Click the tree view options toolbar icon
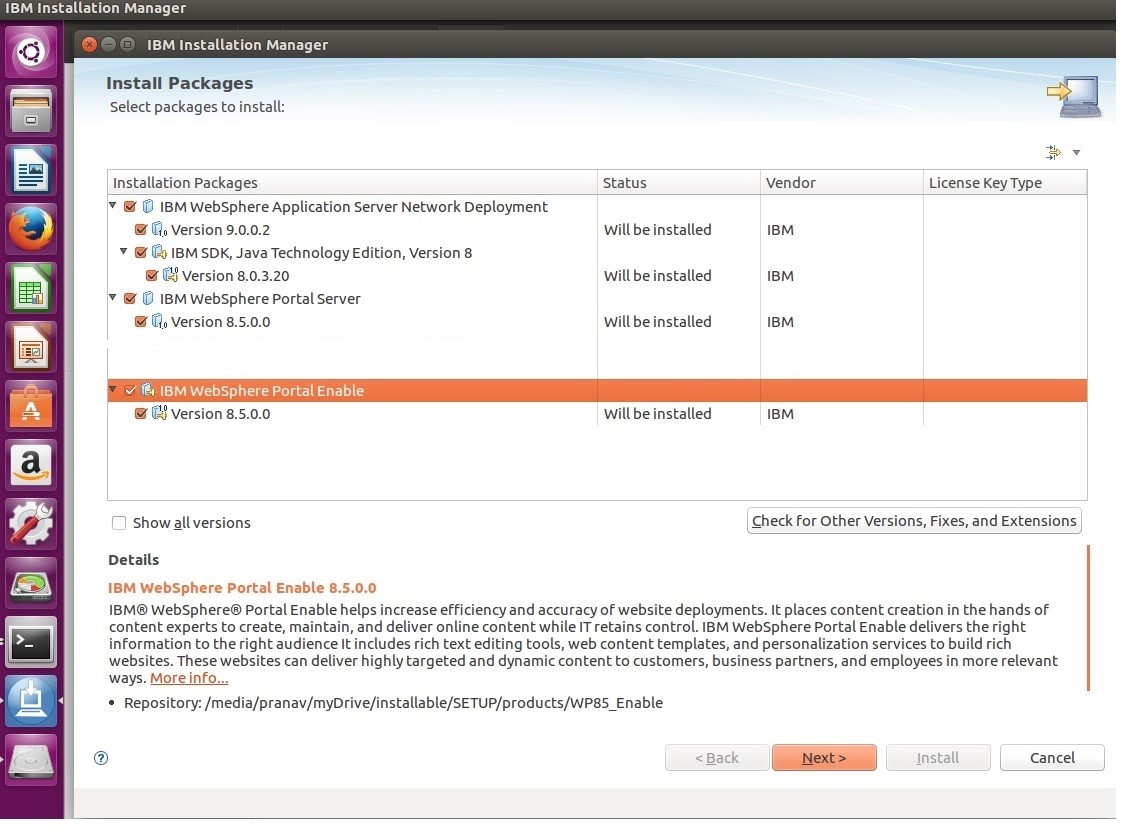This screenshot has height=838, width=1127. pos(1053,152)
